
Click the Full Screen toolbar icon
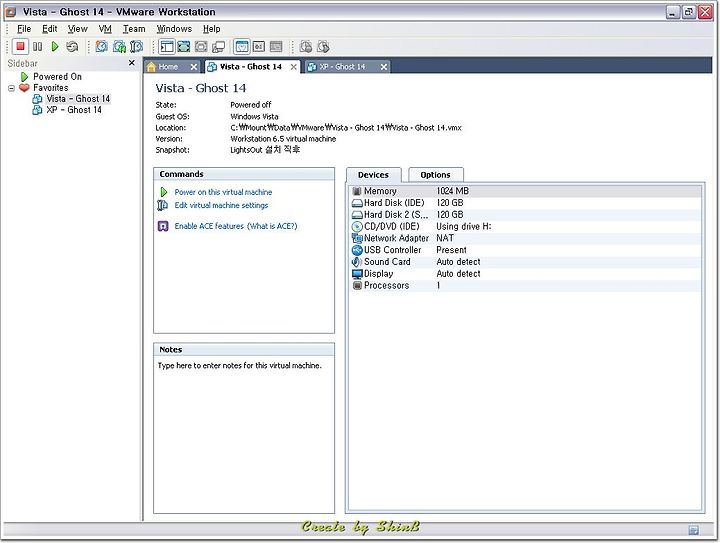click(x=184, y=47)
